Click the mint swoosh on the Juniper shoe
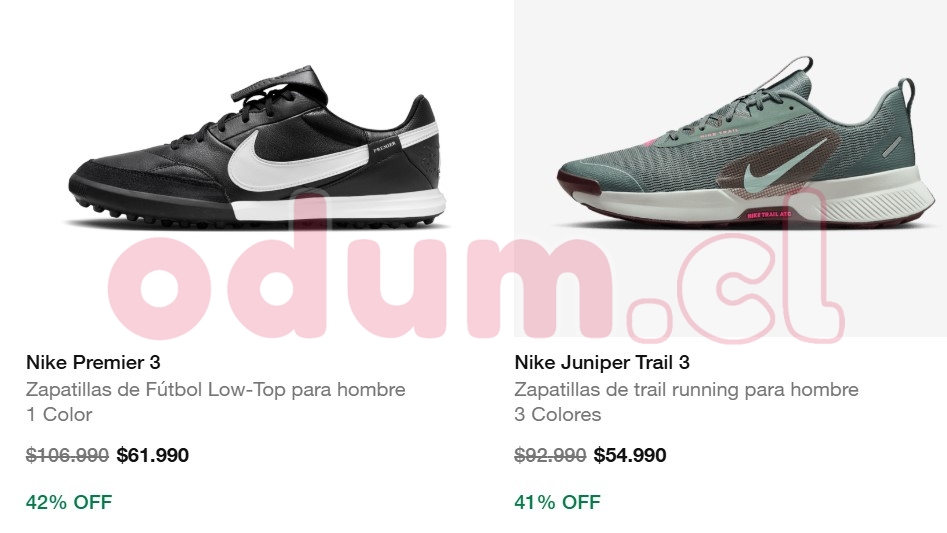 tap(776, 165)
